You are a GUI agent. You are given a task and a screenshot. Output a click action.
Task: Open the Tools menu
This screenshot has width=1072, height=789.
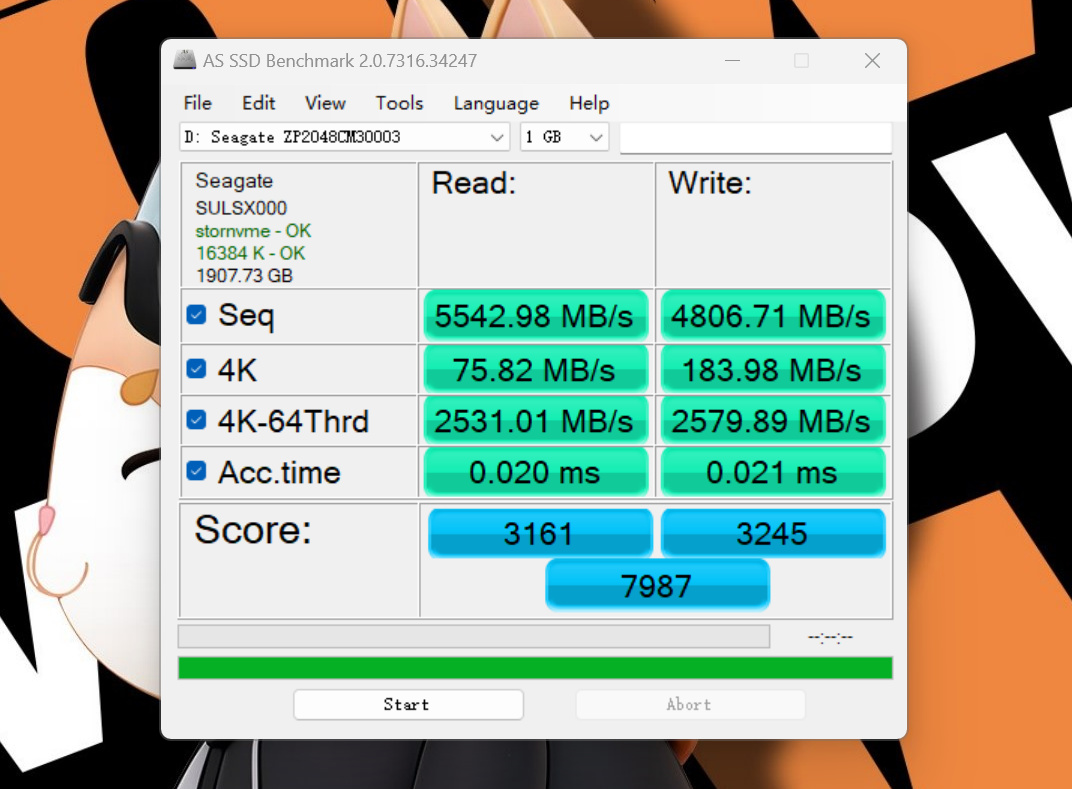399,103
